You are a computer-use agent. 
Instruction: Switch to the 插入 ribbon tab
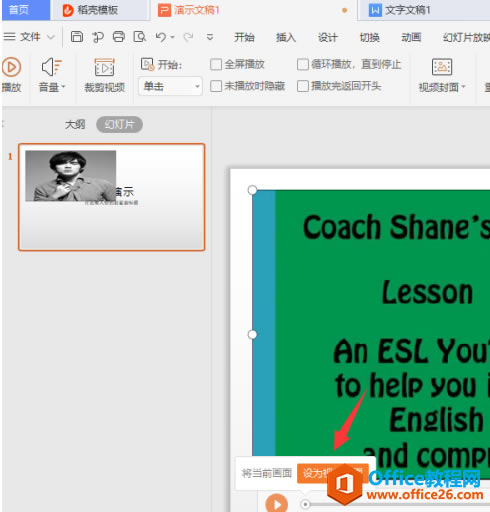tap(286, 37)
